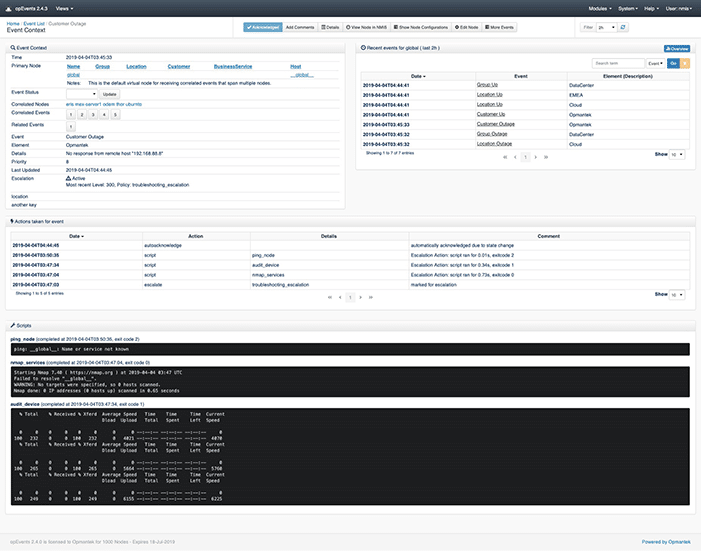
Task: Go to the Event List breadcrumb
Action: point(34,24)
